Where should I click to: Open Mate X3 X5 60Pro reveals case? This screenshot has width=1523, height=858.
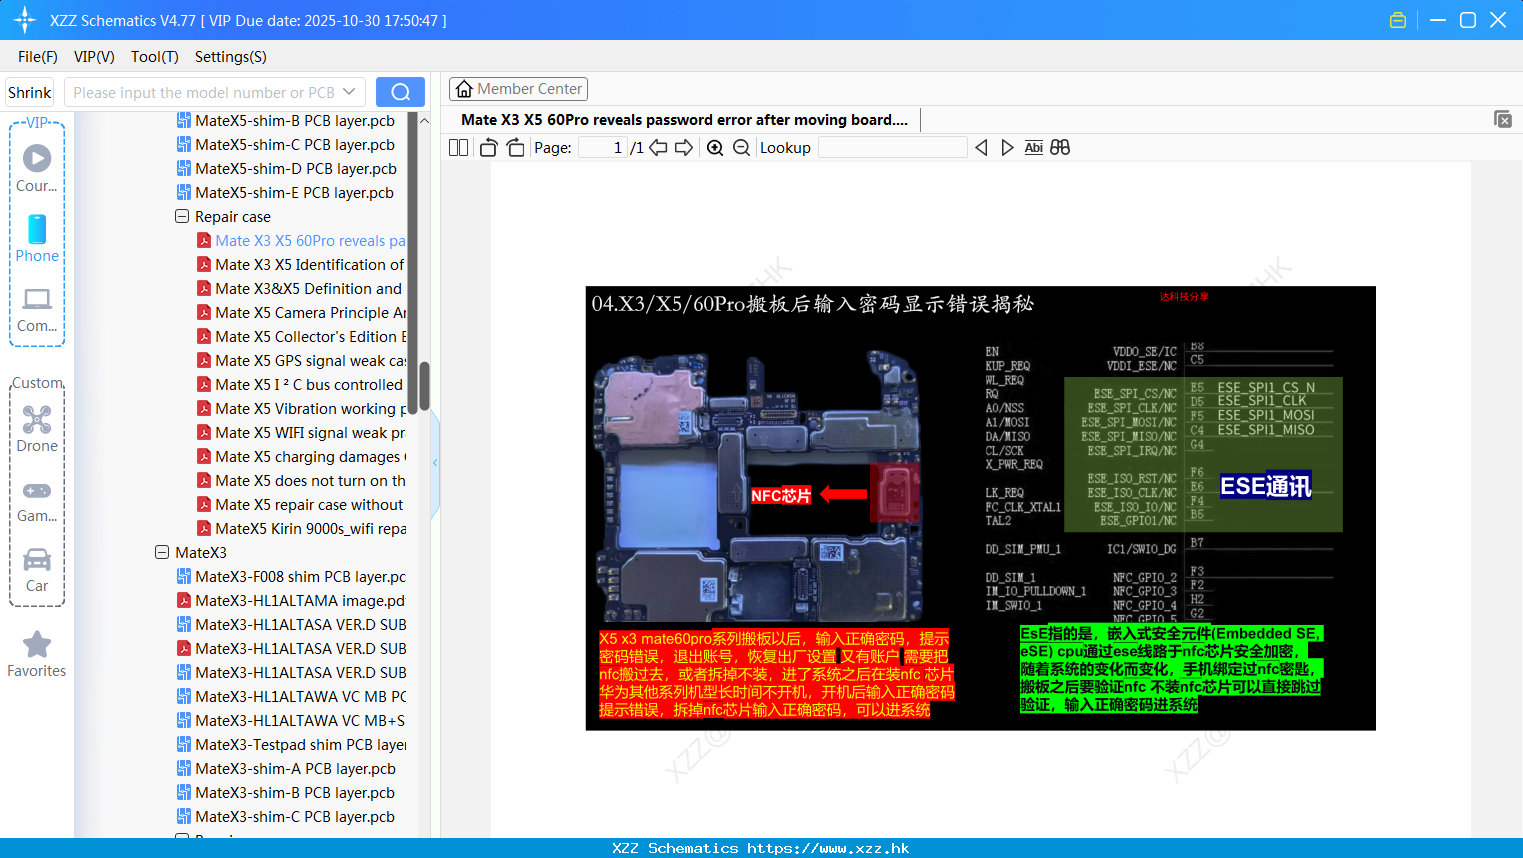click(301, 240)
